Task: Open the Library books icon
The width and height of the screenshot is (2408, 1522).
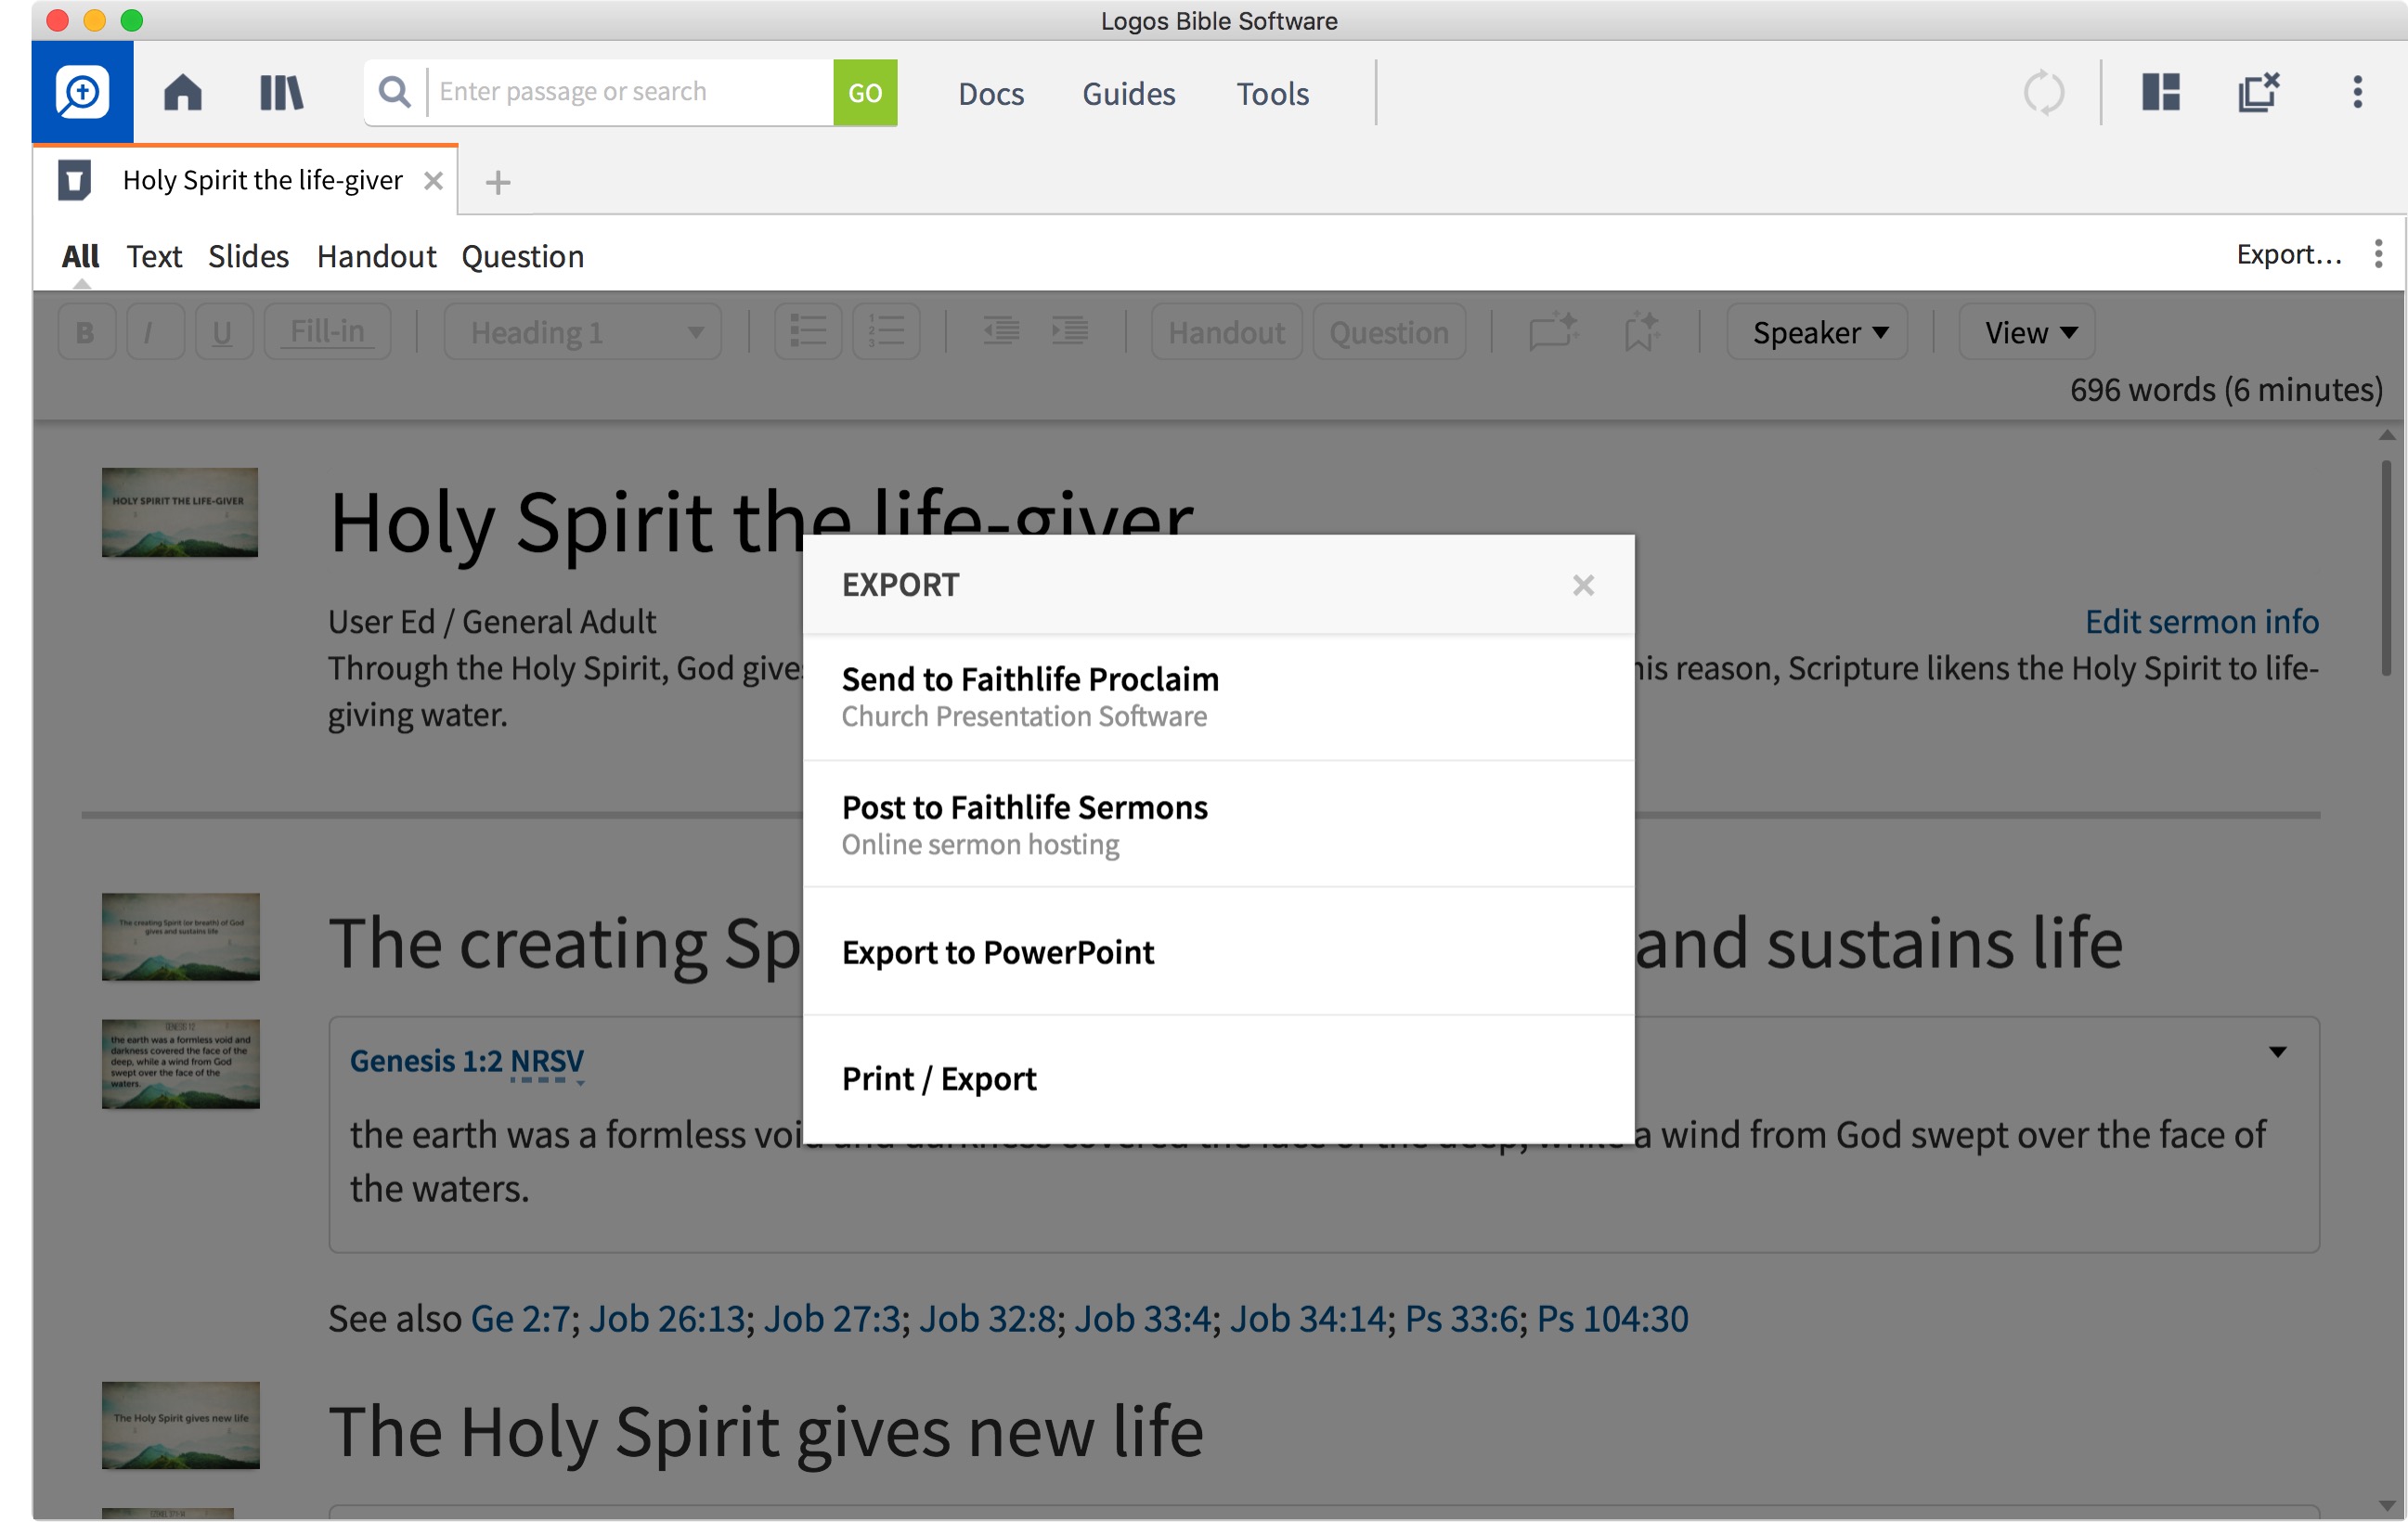Action: click(281, 93)
